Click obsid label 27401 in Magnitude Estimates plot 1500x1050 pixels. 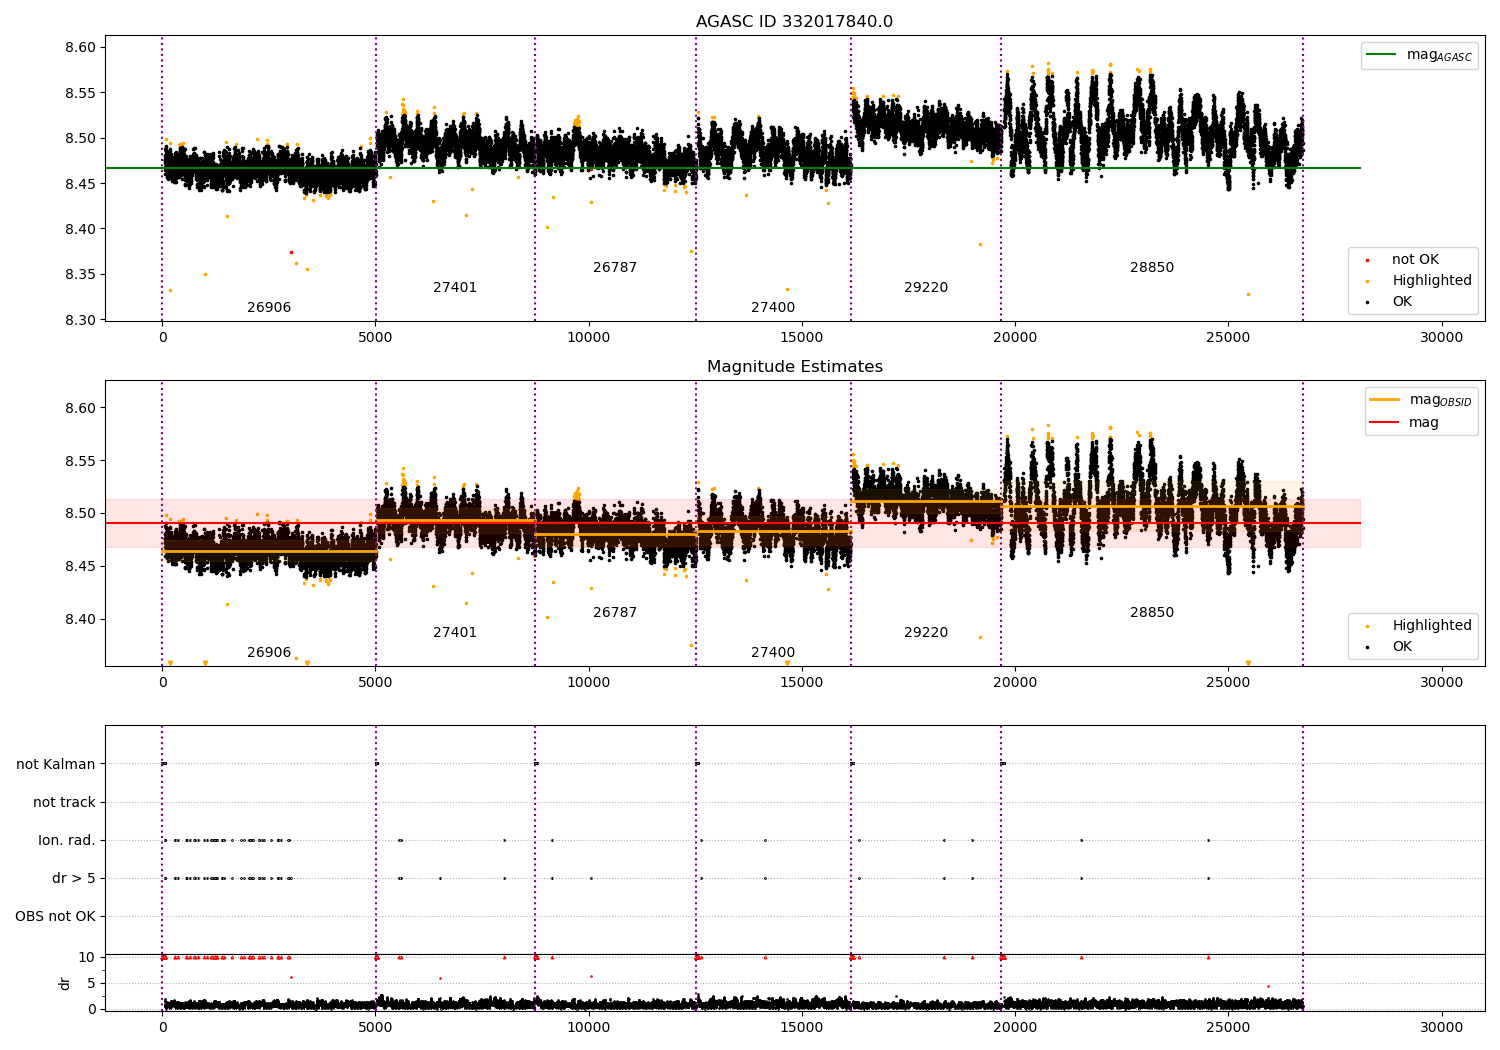pos(455,633)
